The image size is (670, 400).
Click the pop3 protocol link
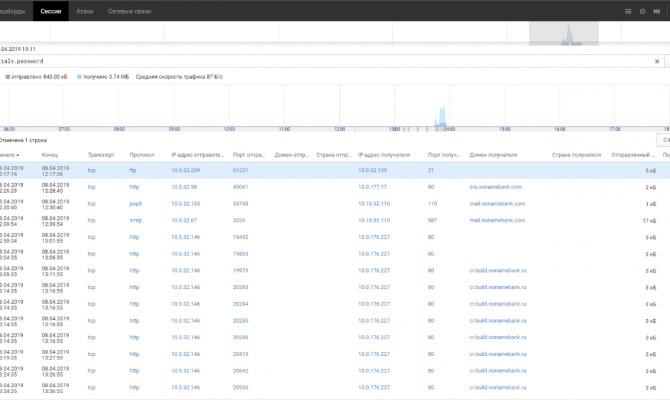coord(135,204)
